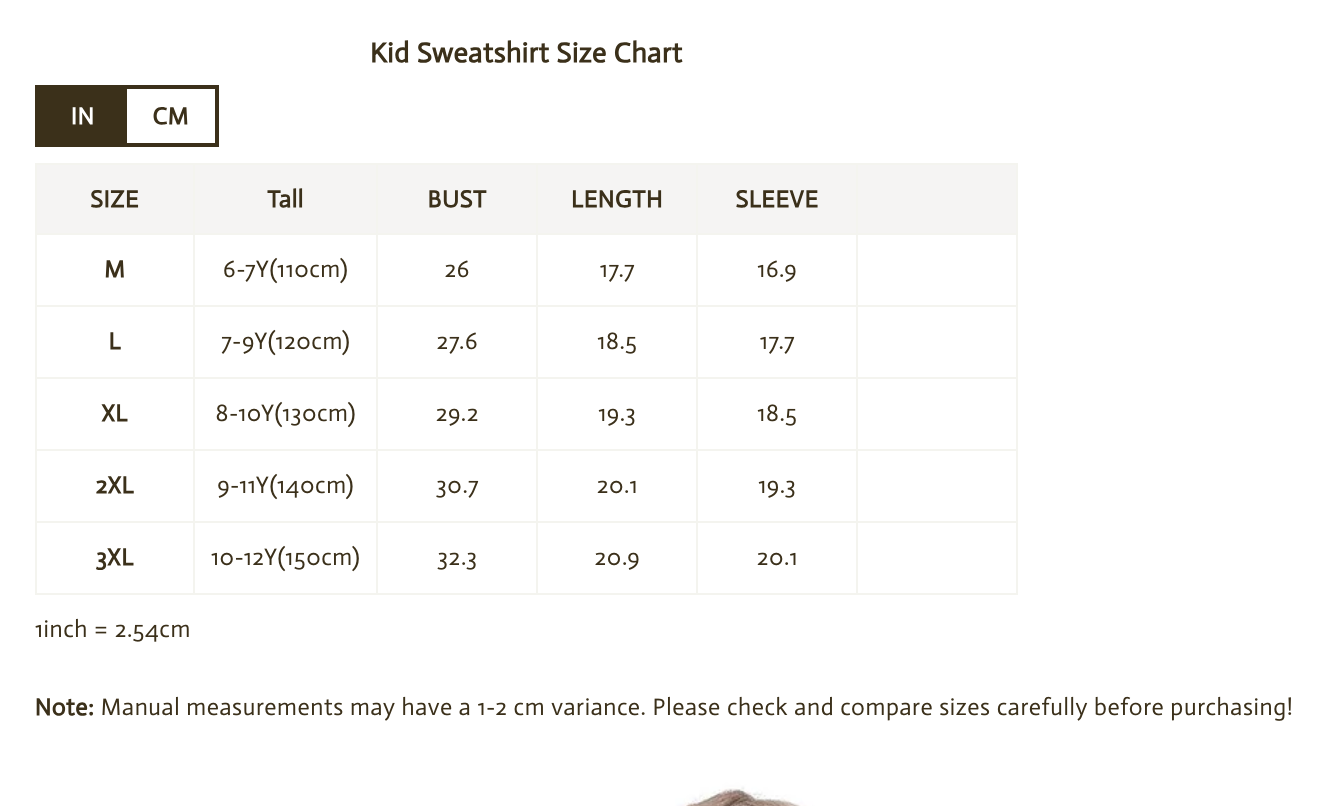
Task: Click the SIZE column header
Action: (114, 199)
